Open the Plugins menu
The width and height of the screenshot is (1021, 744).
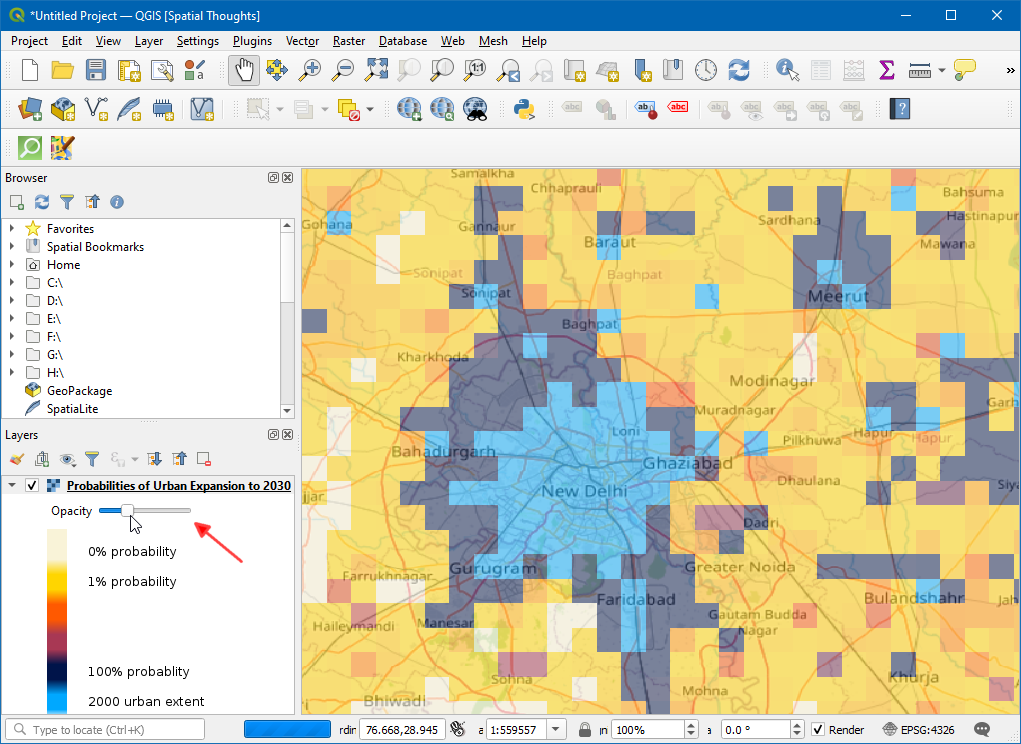pyautogui.click(x=252, y=41)
